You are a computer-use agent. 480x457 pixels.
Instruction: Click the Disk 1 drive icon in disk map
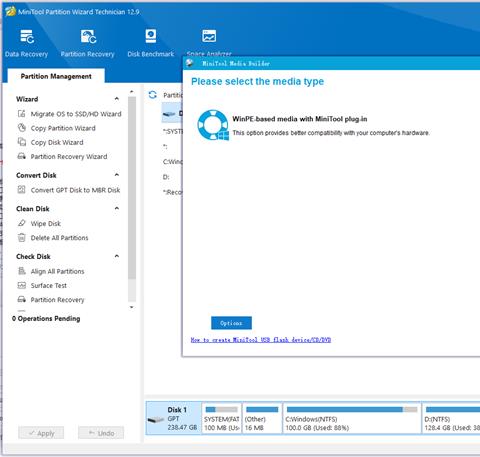pyautogui.click(x=156, y=420)
